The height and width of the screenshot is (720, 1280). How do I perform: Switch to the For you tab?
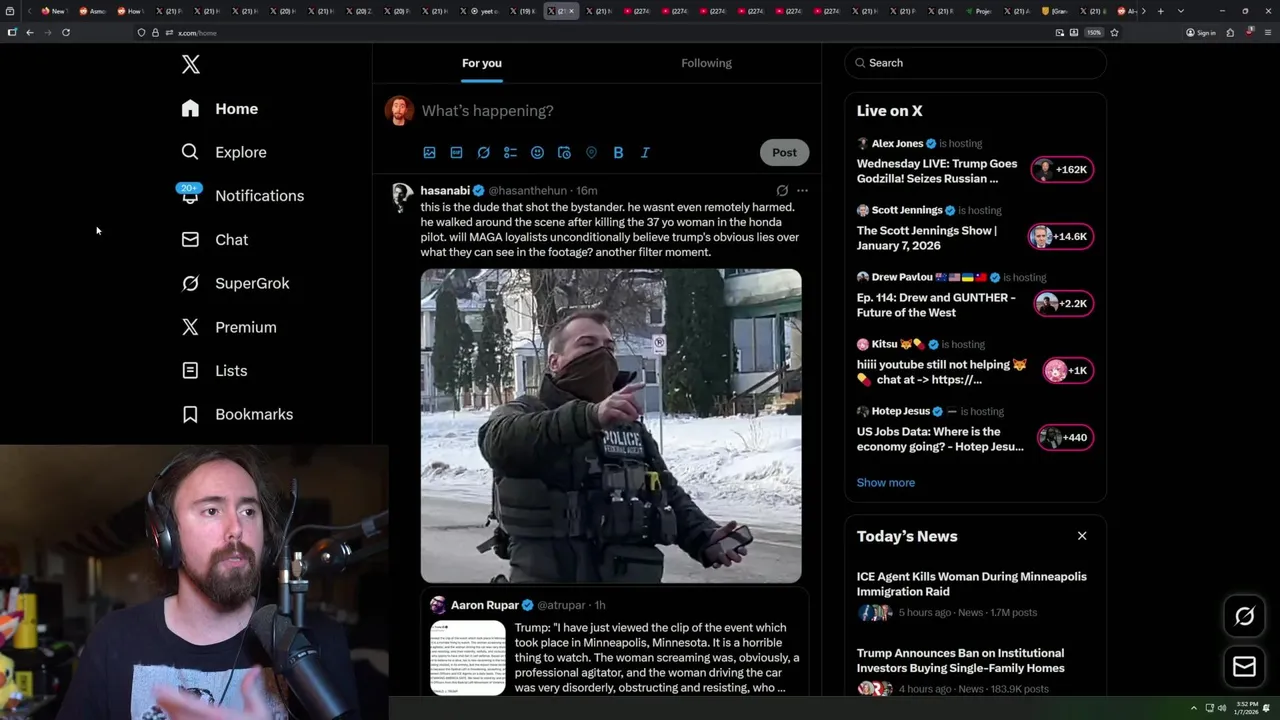[482, 63]
